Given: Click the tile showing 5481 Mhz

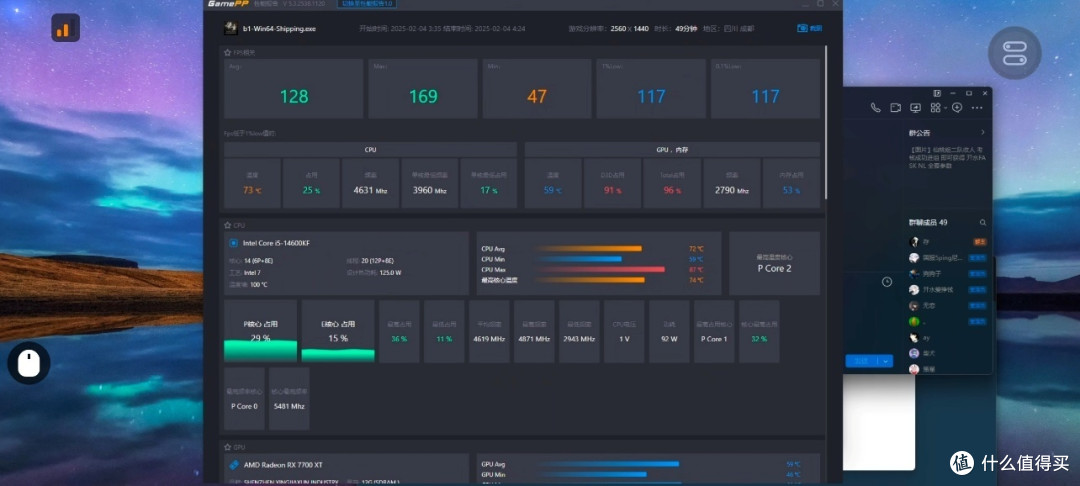Looking at the screenshot, I should [x=289, y=399].
